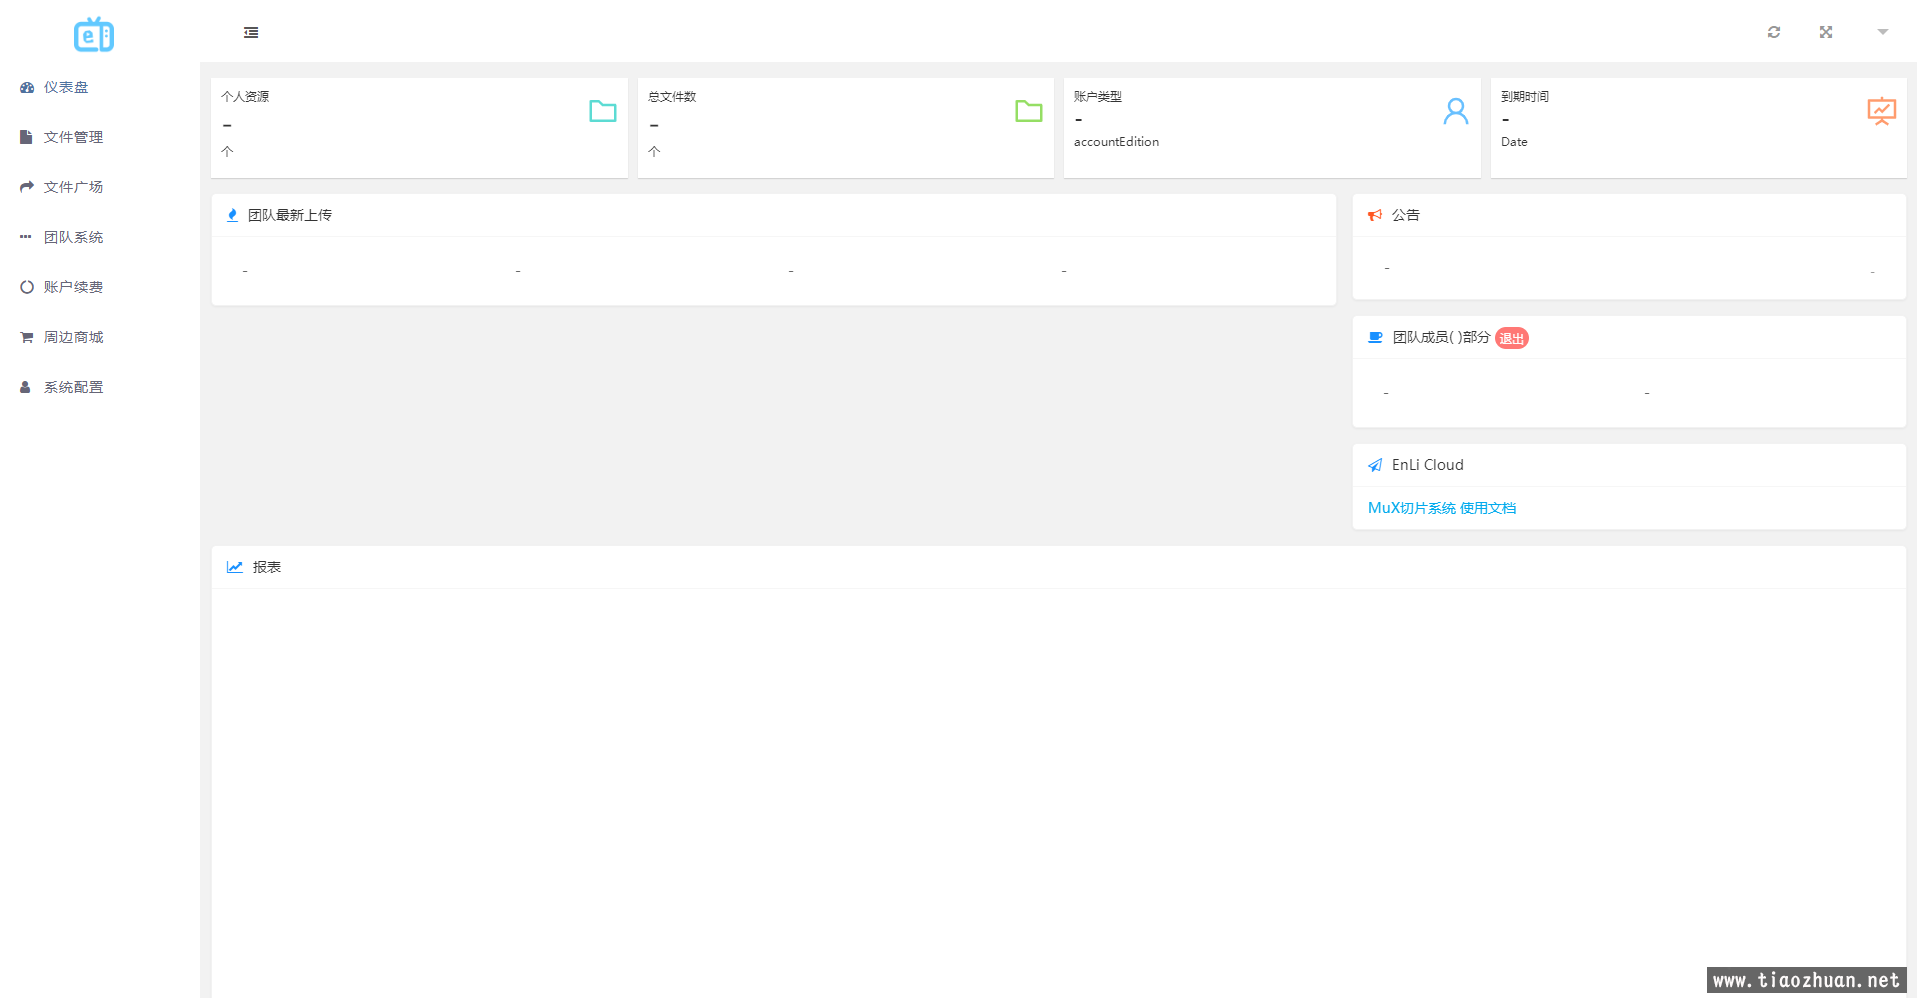Toggle the sidebar collapse icon
The image size is (1917, 998).
[x=251, y=33]
